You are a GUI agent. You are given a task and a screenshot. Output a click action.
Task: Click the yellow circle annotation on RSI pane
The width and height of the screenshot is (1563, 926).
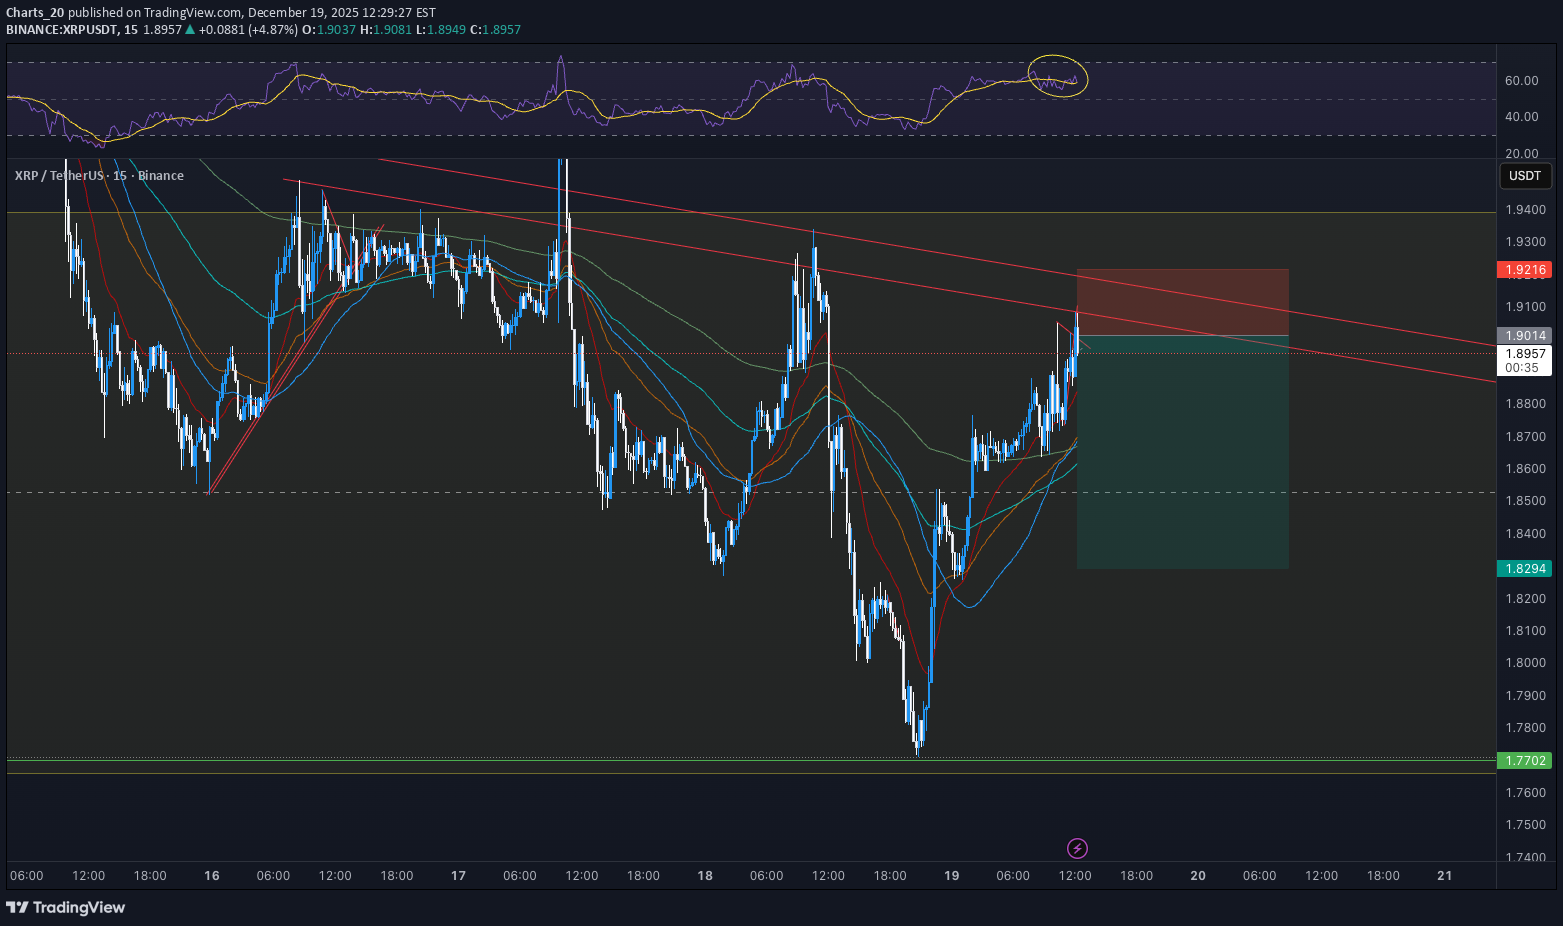[x=1058, y=77]
